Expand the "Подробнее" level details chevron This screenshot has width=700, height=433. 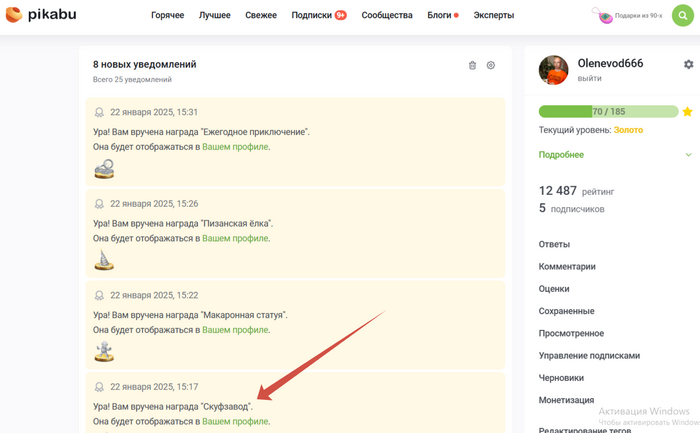[x=688, y=155]
